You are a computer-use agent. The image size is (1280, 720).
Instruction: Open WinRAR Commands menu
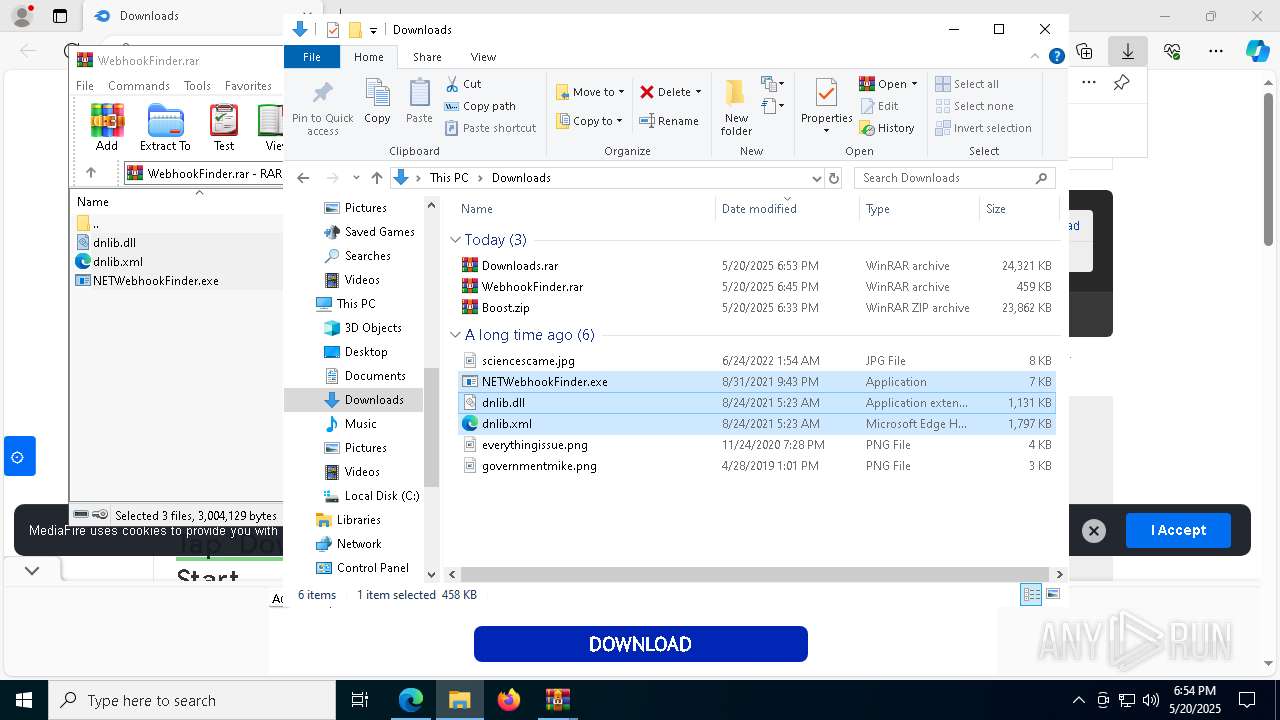tap(139, 86)
